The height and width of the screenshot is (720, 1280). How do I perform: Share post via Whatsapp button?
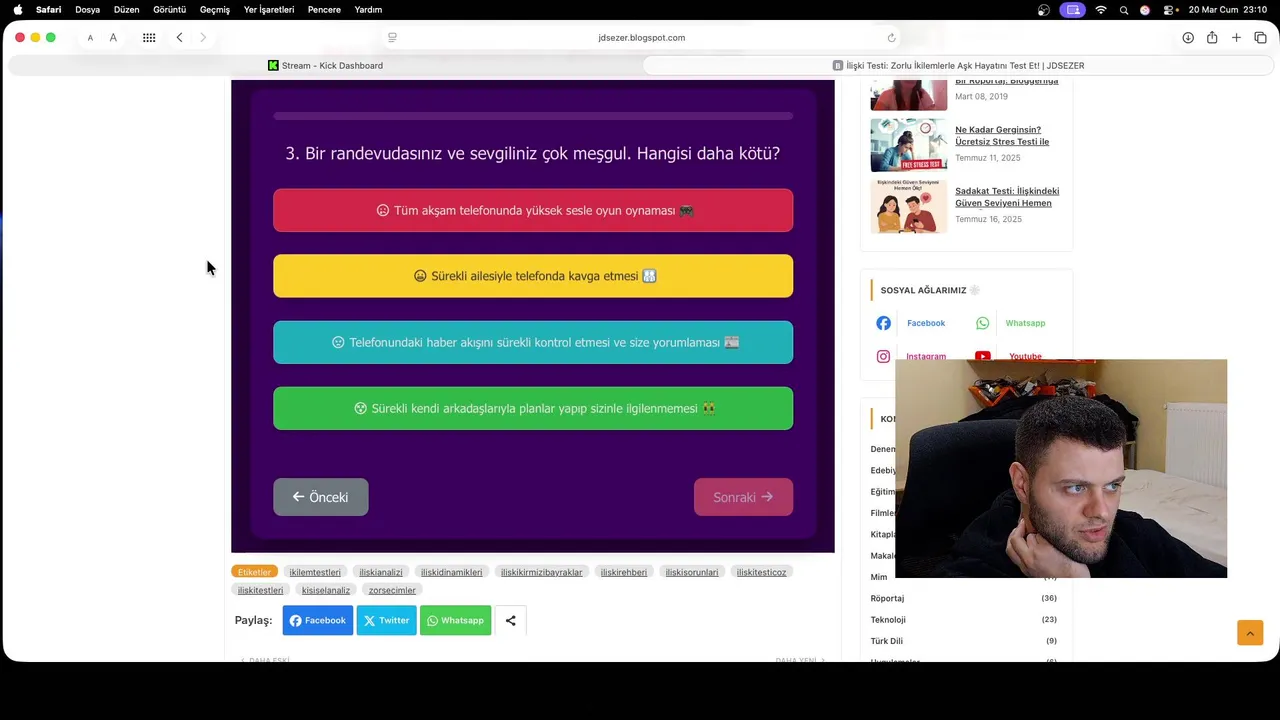tap(455, 620)
